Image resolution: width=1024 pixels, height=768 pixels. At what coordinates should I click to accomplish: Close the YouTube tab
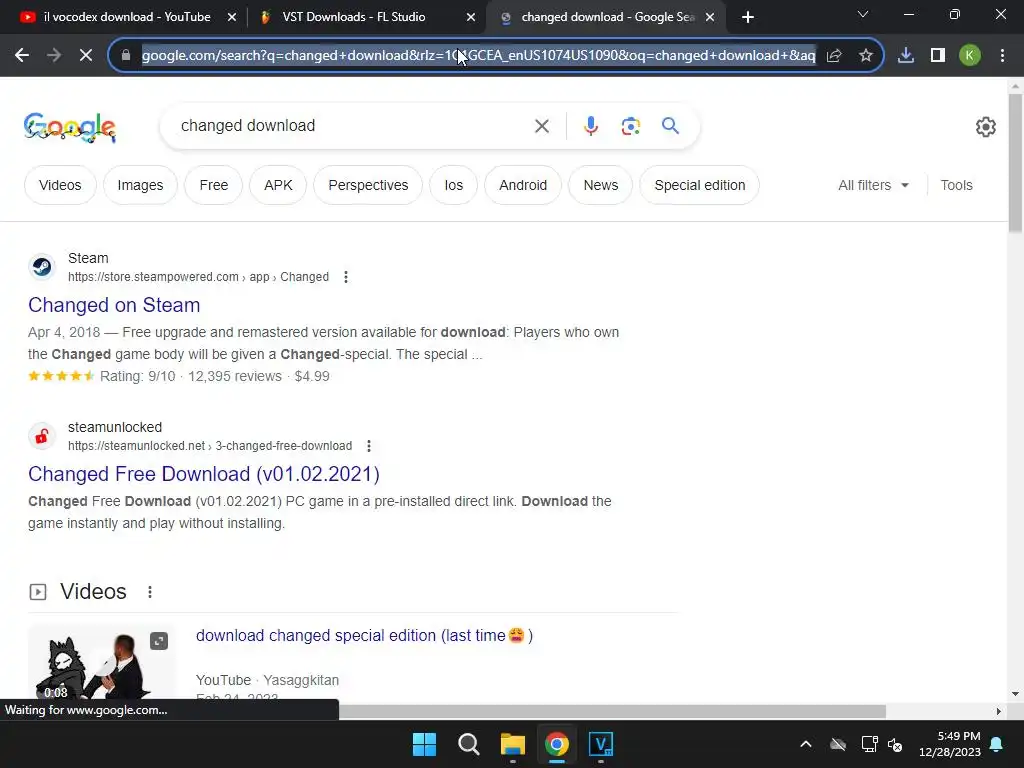click(x=232, y=18)
